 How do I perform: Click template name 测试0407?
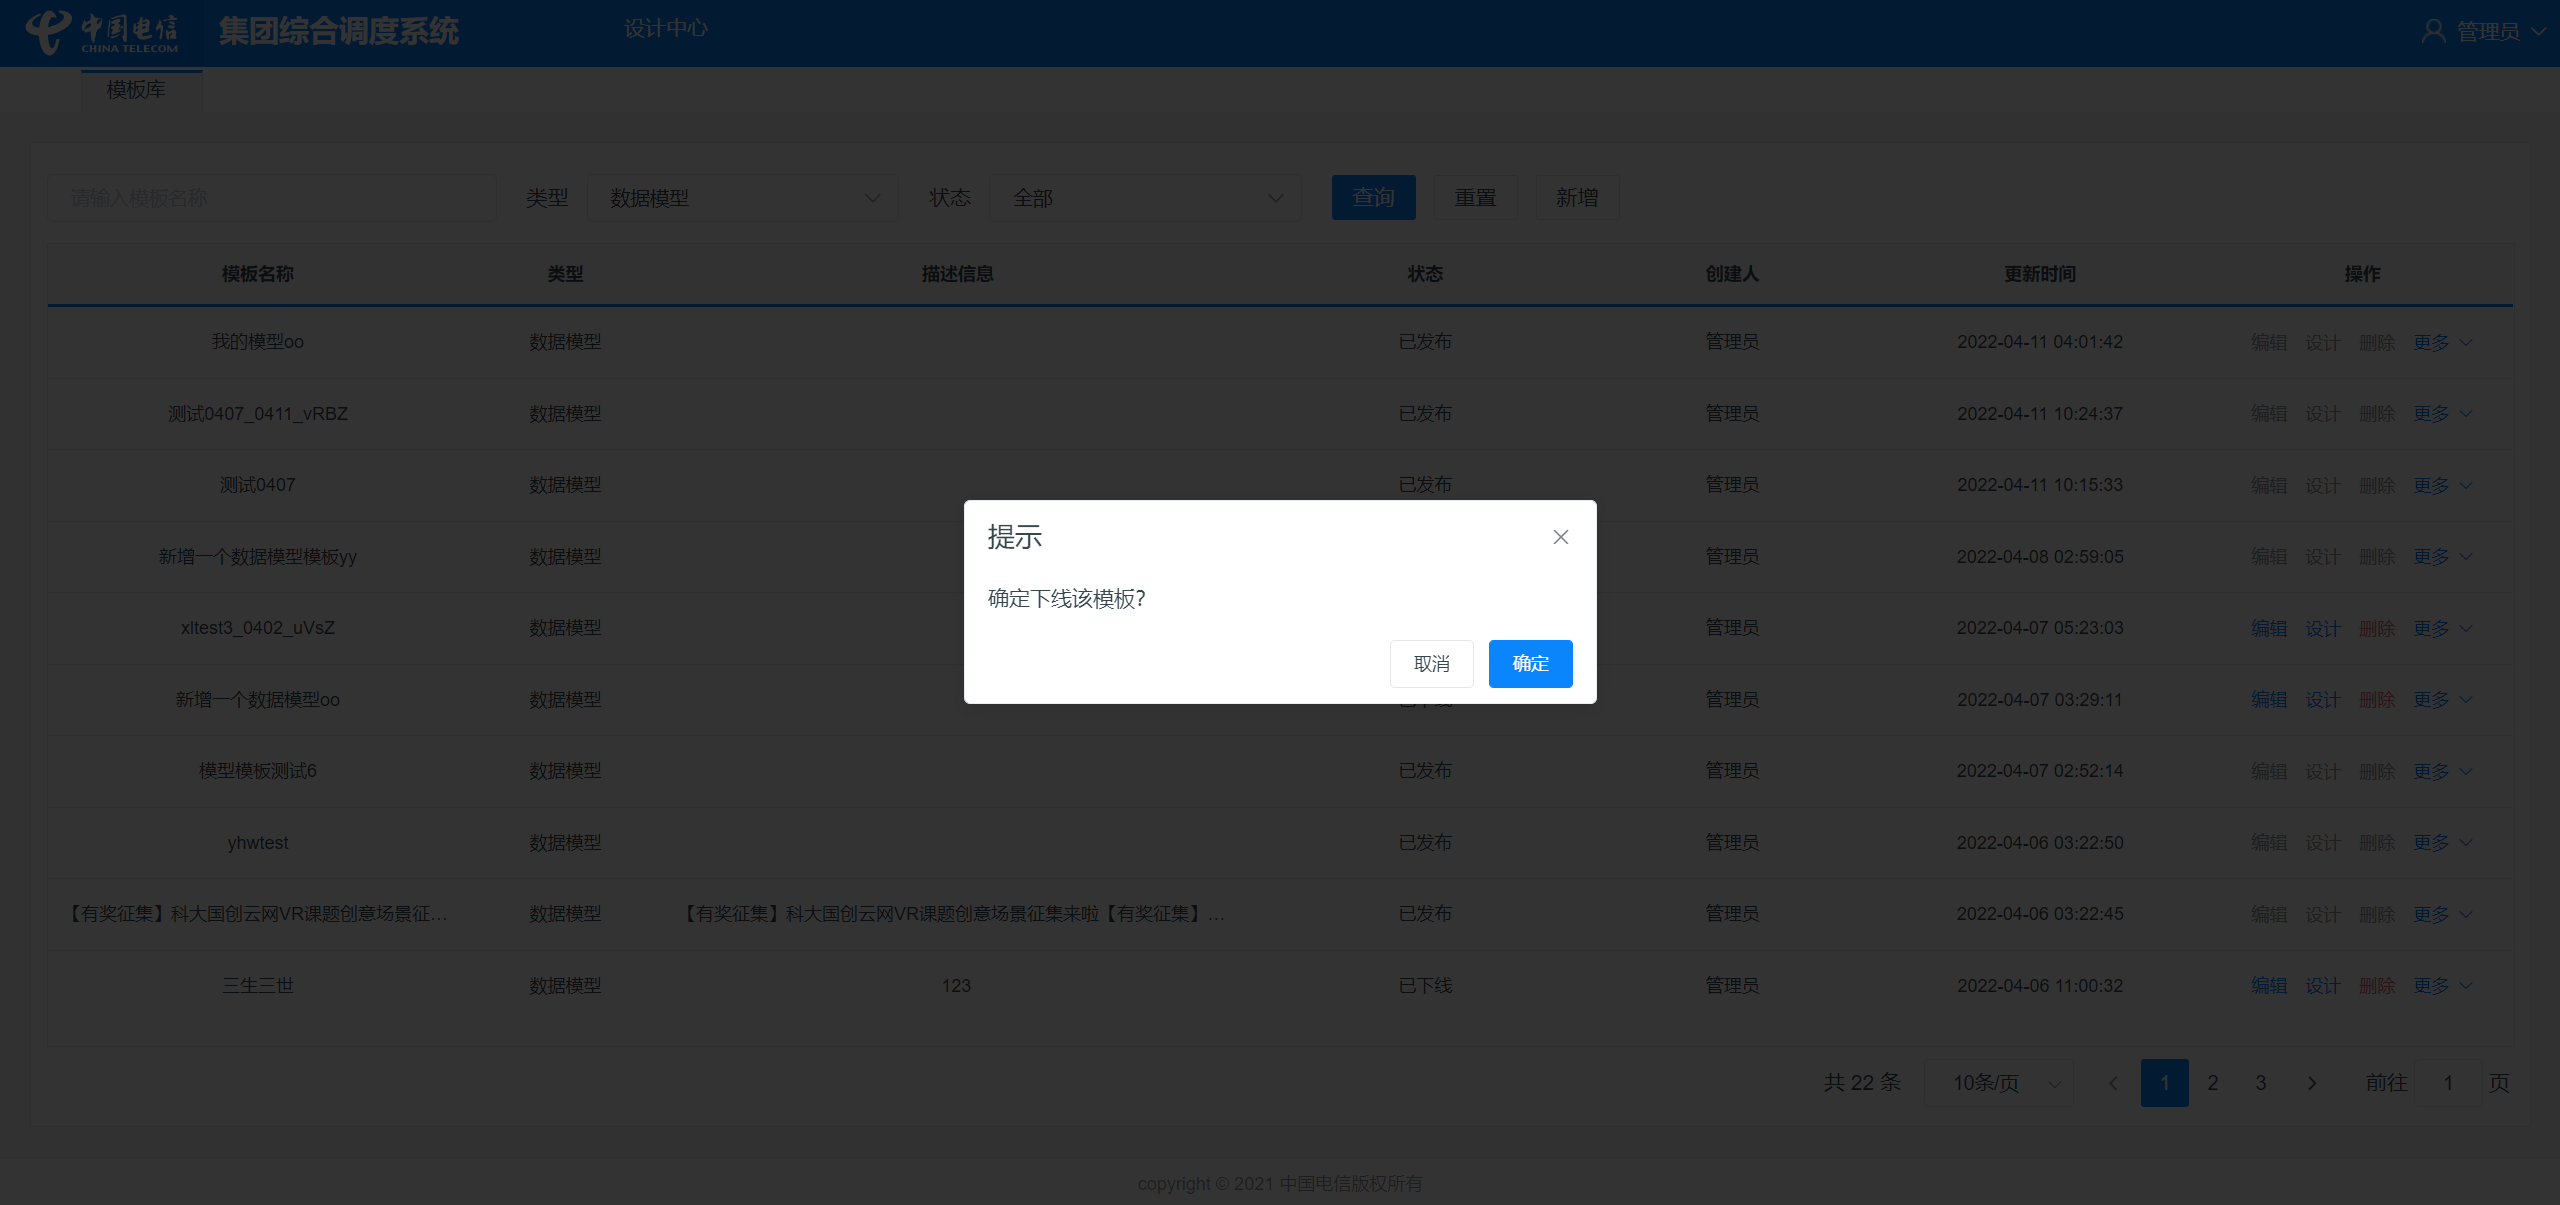(x=257, y=485)
